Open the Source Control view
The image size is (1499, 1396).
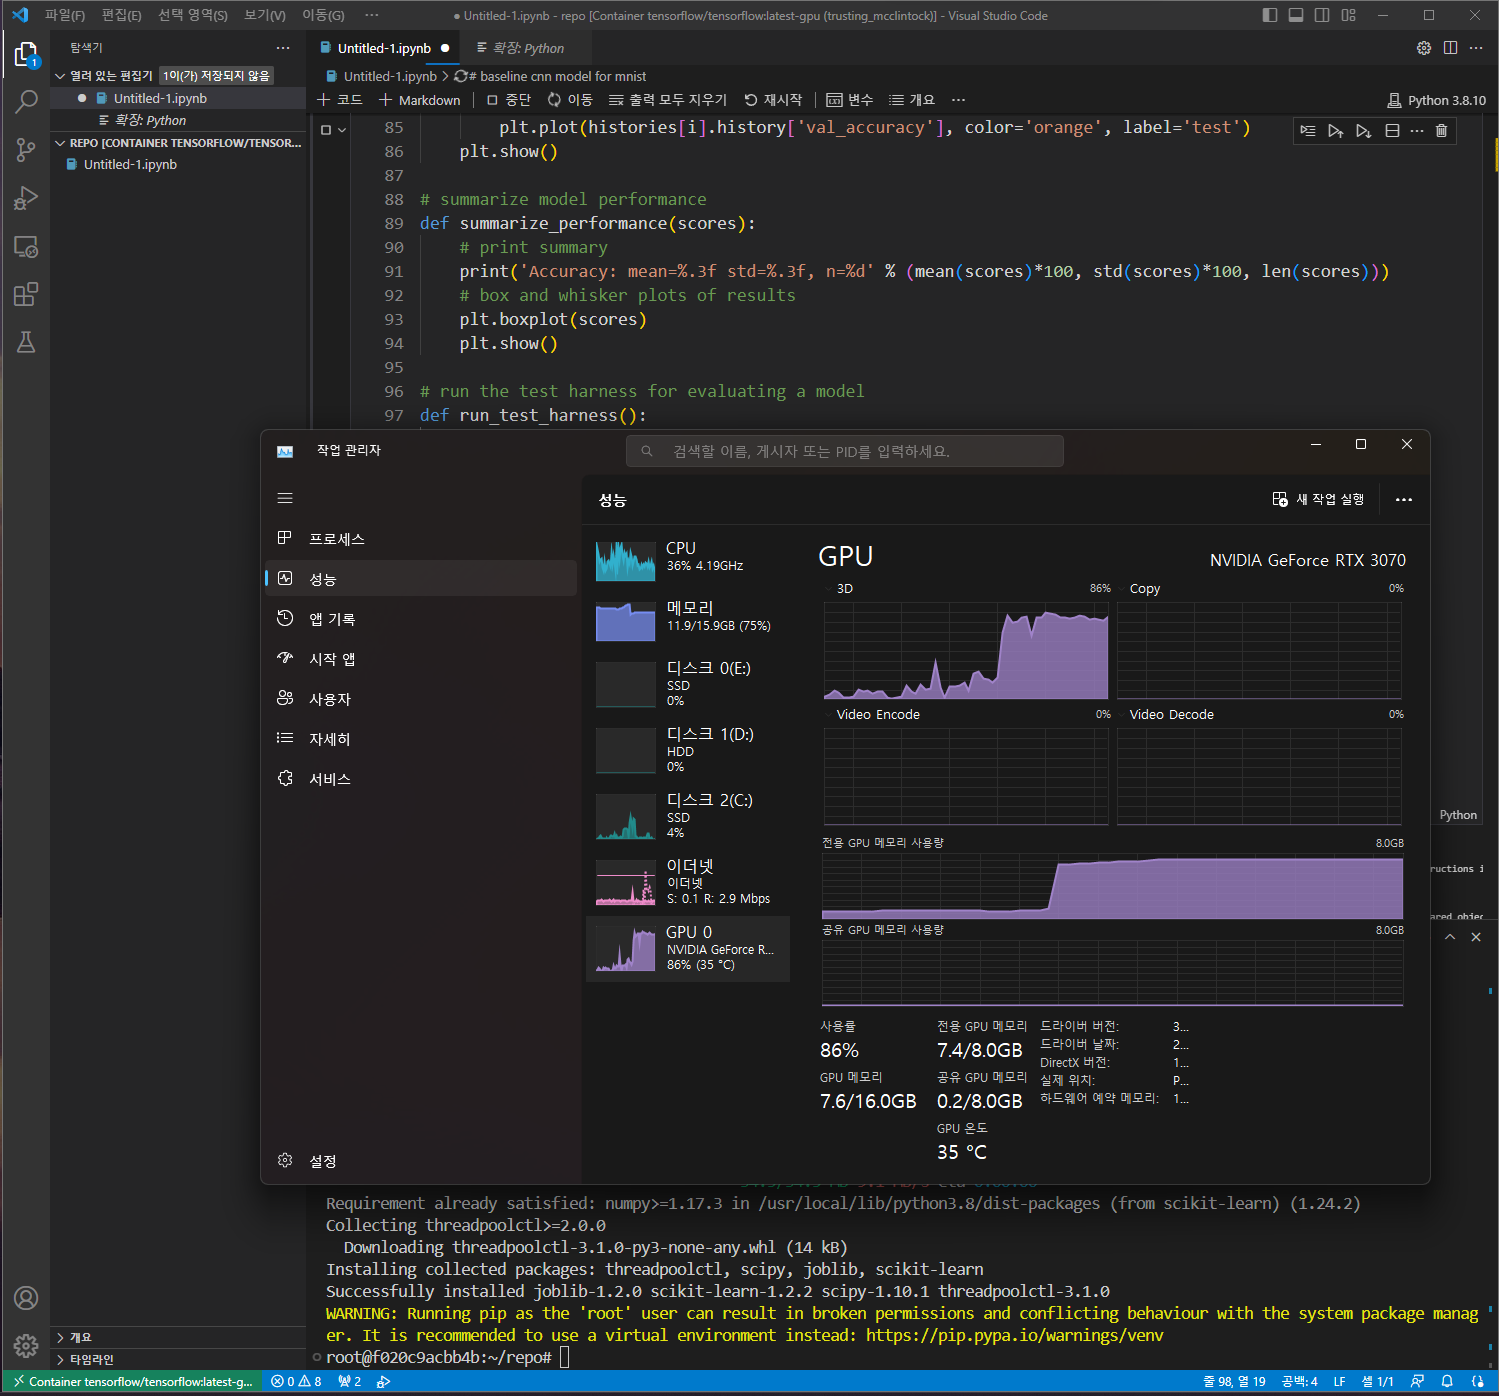click(26, 150)
